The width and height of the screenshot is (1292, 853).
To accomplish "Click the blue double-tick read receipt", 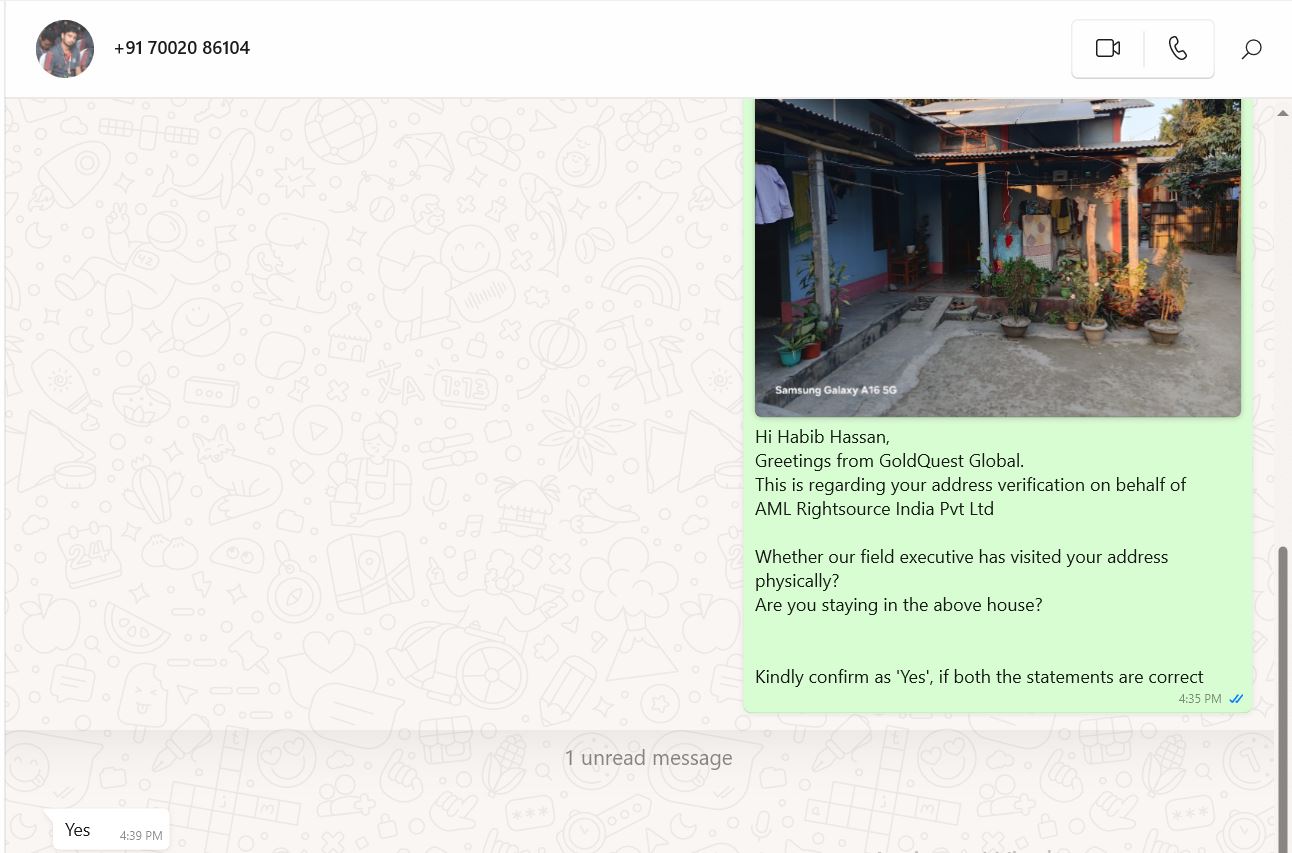I will pos(1236,699).
